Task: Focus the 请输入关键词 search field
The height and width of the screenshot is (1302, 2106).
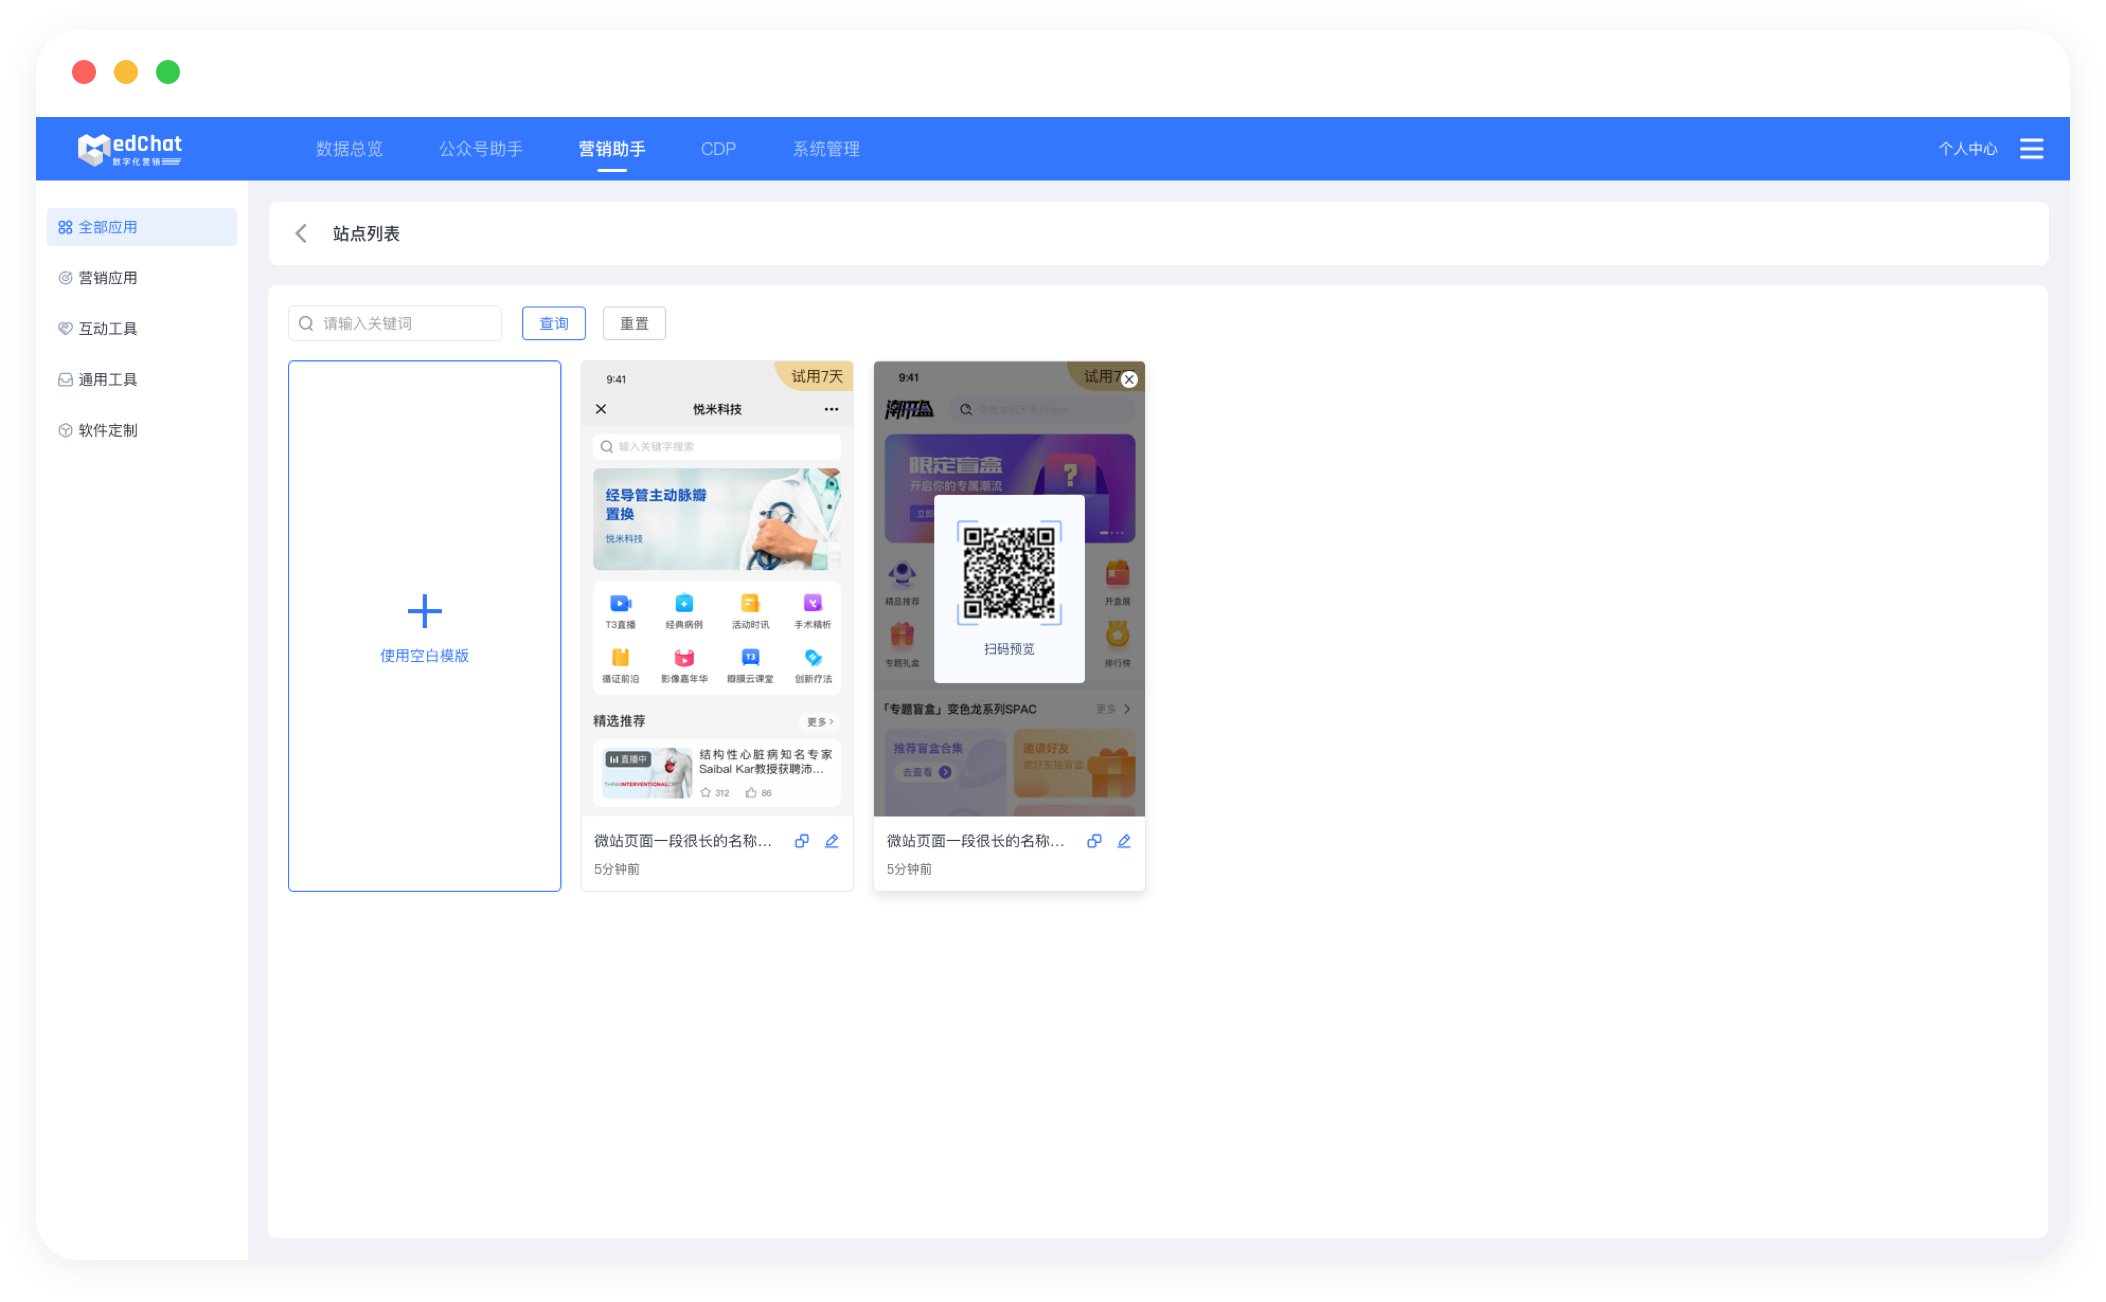Action: pos(395,324)
